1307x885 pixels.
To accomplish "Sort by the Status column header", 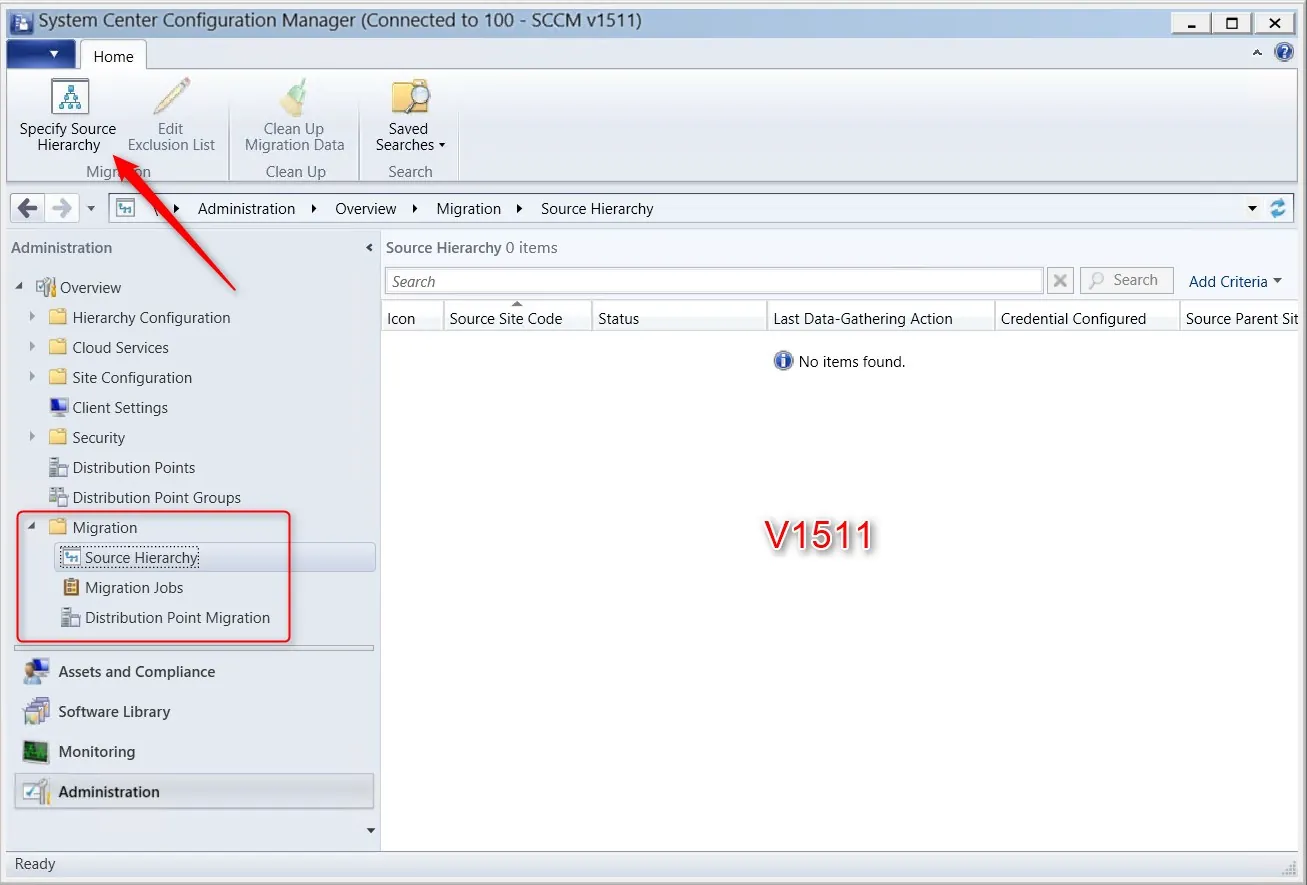I will (x=679, y=316).
